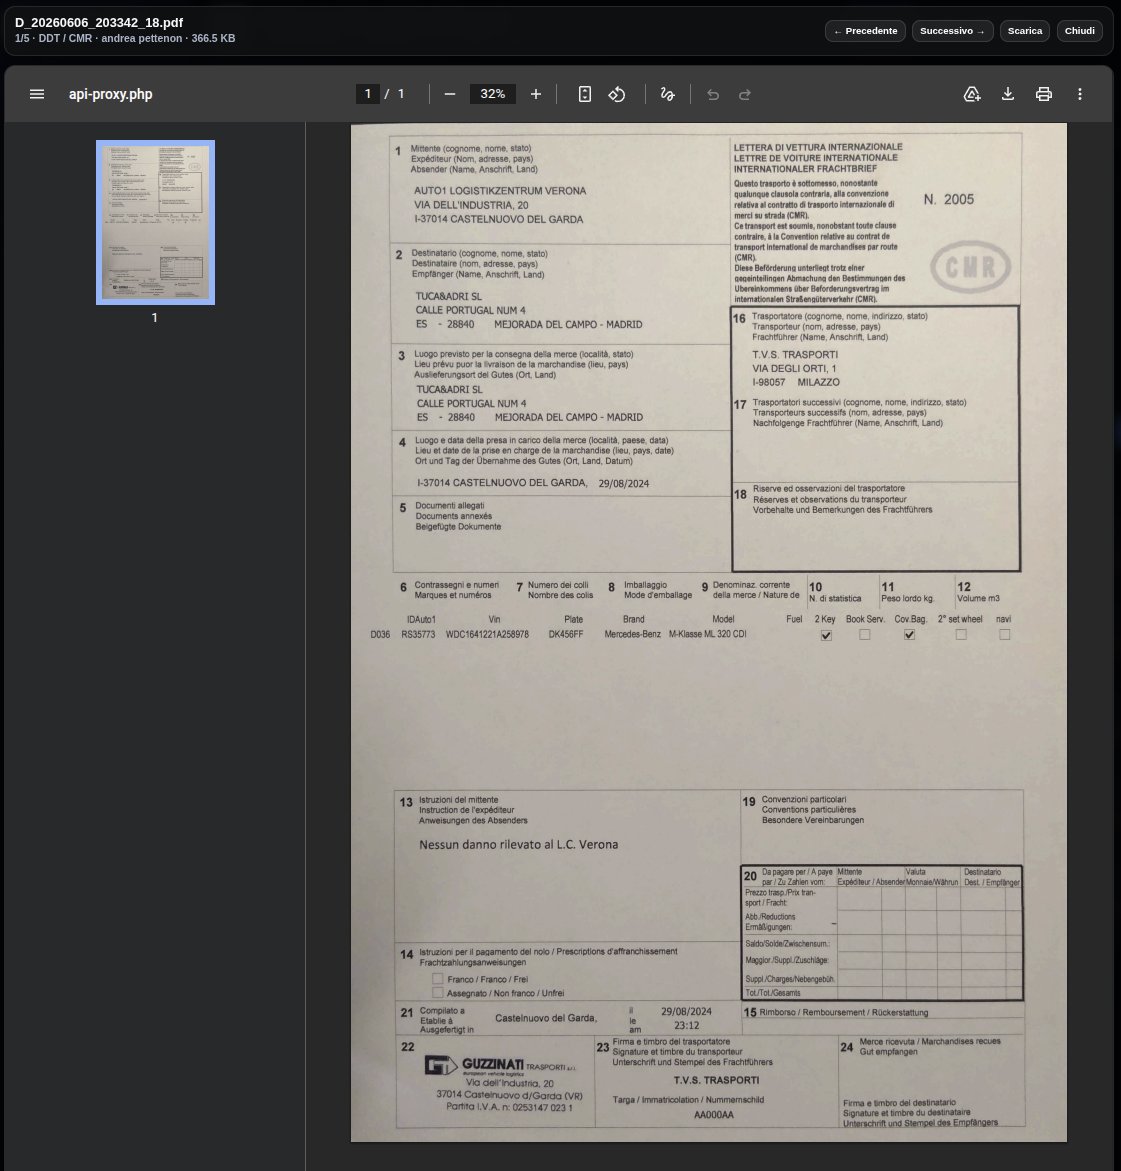Edit the current page number field
The image size is (1121, 1171).
(x=367, y=94)
